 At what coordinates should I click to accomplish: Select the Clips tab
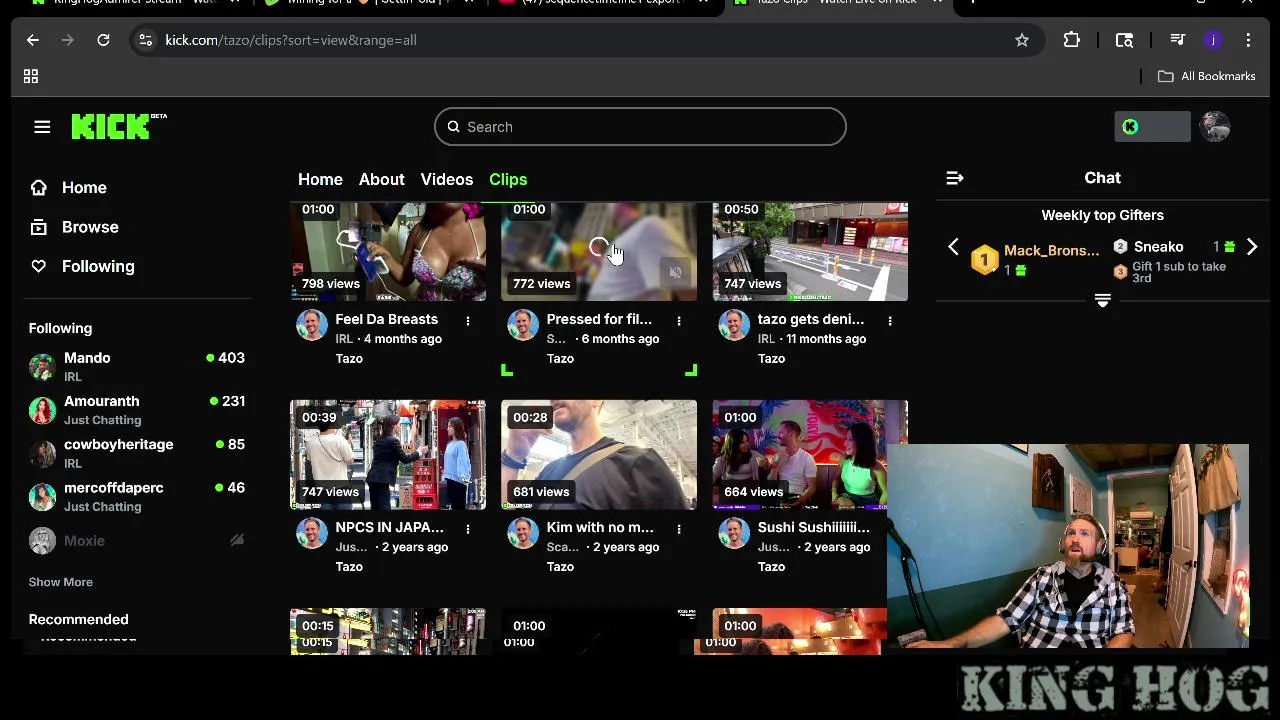[x=508, y=179]
